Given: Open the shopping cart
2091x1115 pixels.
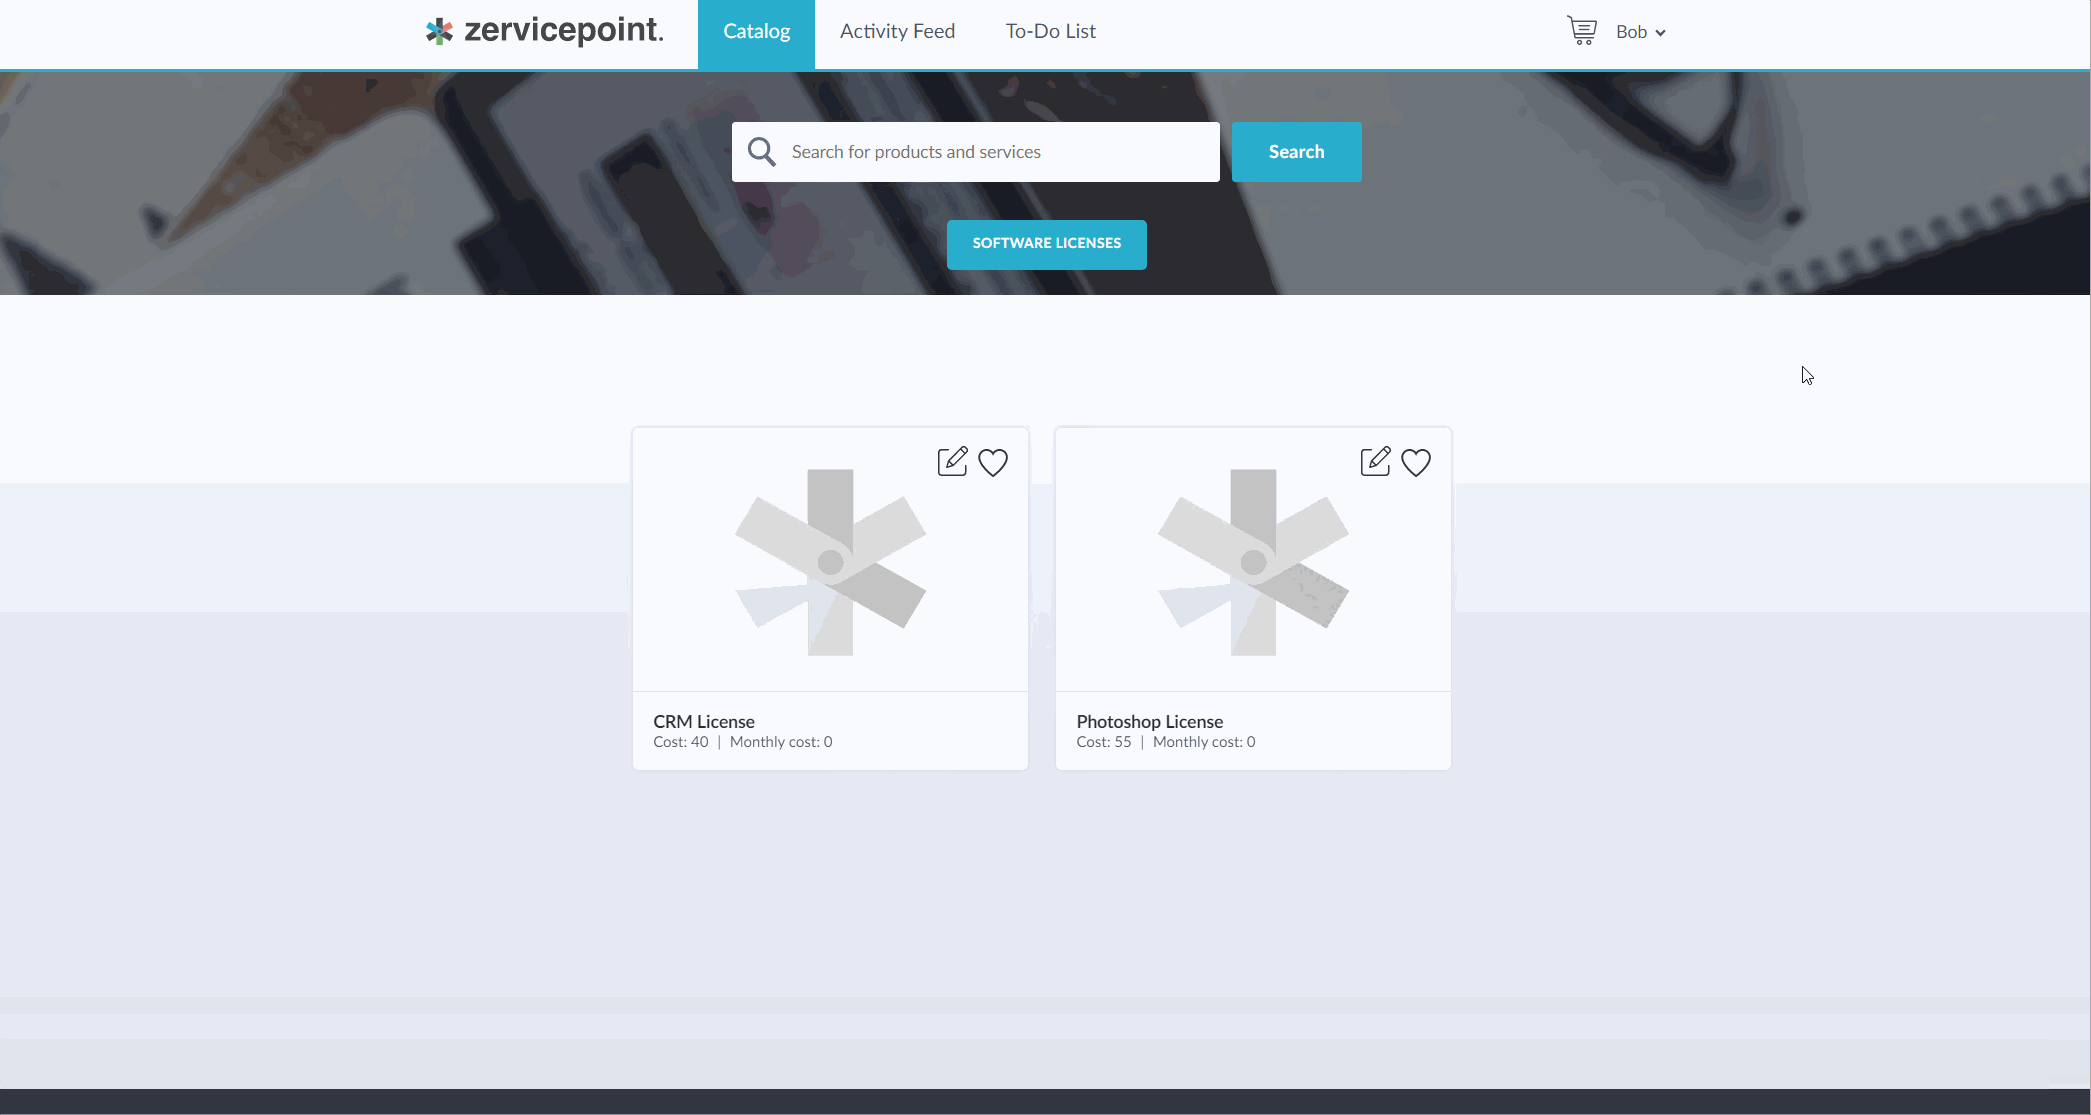Looking at the screenshot, I should point(1581,31).
